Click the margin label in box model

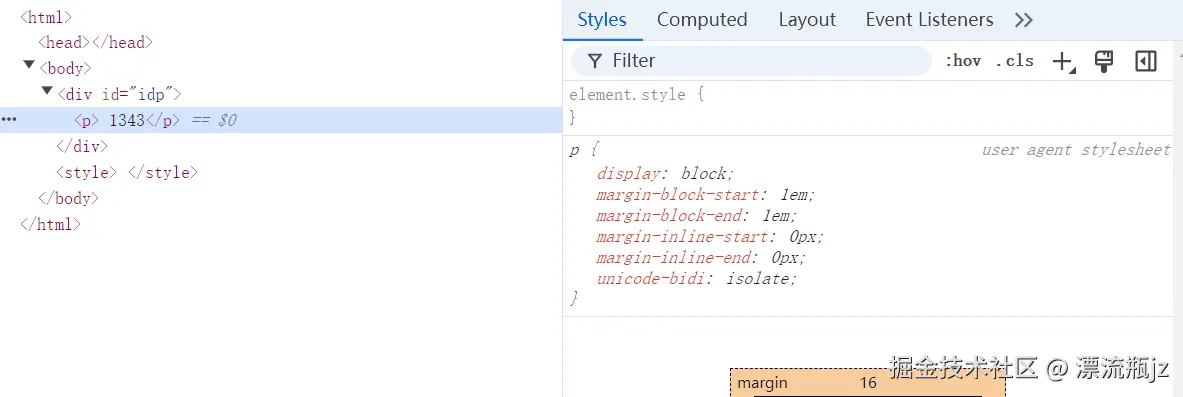click(x=762, y=383)
